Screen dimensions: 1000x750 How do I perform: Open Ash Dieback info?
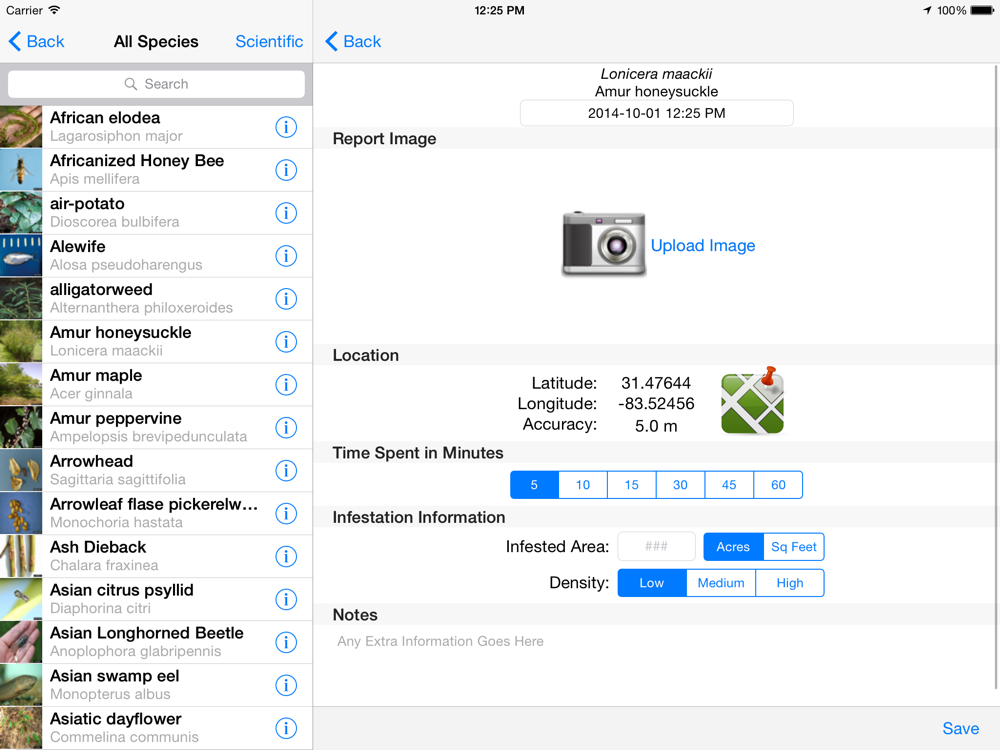pos(286,556)
